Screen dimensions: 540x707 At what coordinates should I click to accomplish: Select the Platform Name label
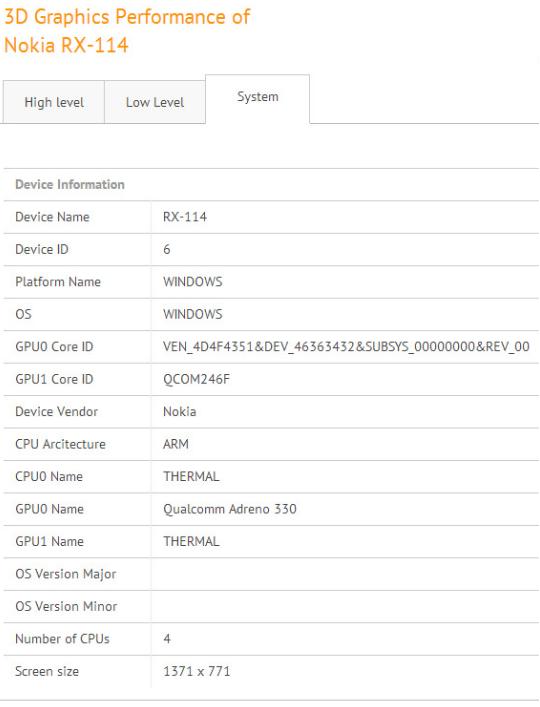tap(58, 282)
